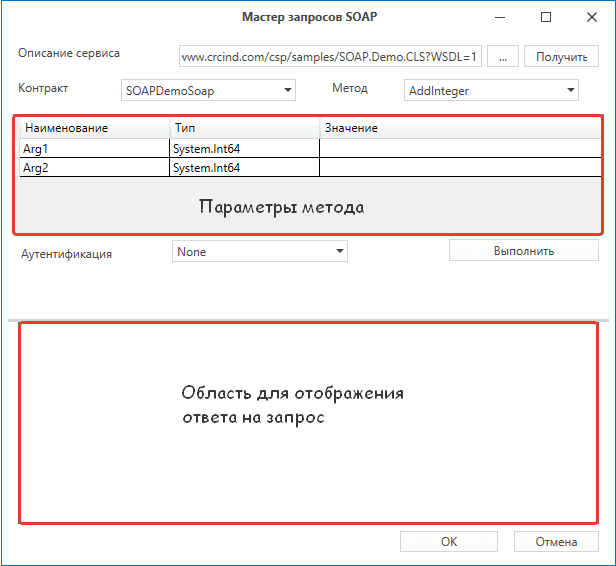Click the Тип column header
The image size is (616, 566).
[x=244, y=129]
